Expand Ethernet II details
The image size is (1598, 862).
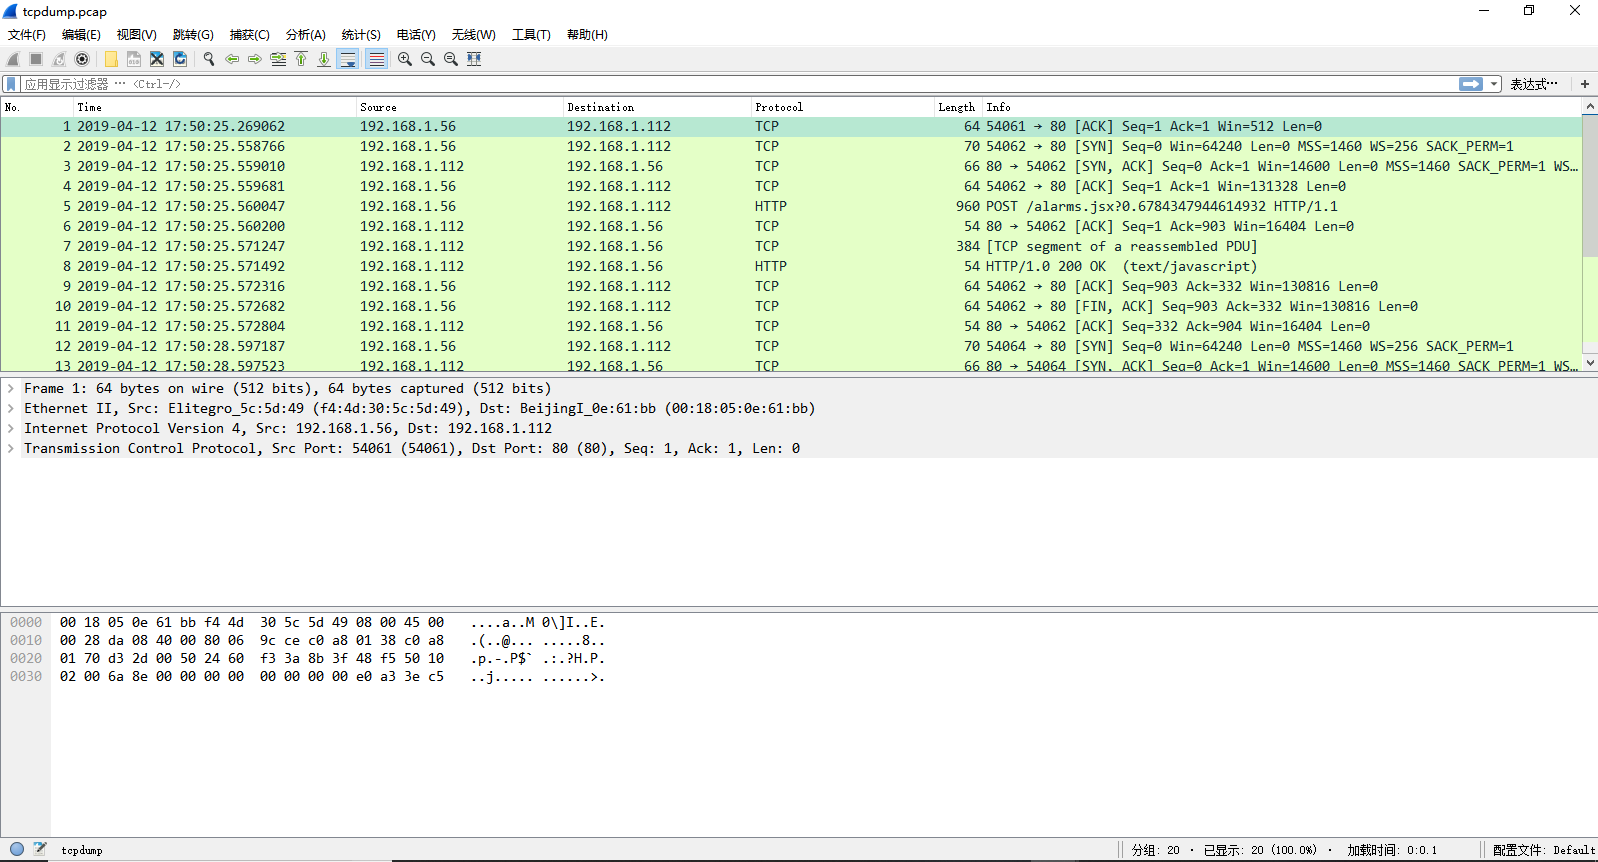pos(10,408)
